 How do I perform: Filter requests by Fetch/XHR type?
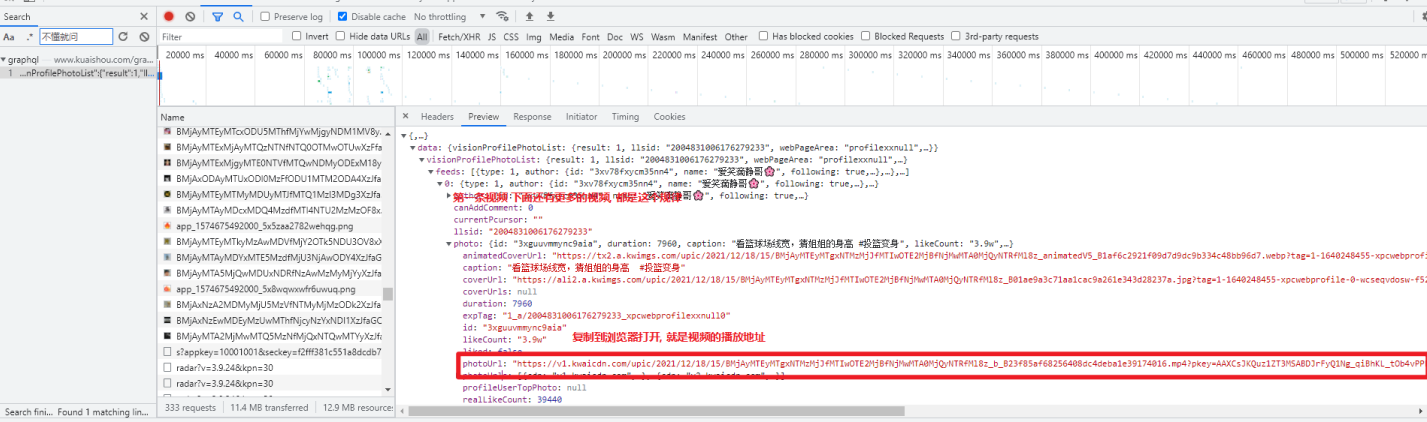click(459, 37)
